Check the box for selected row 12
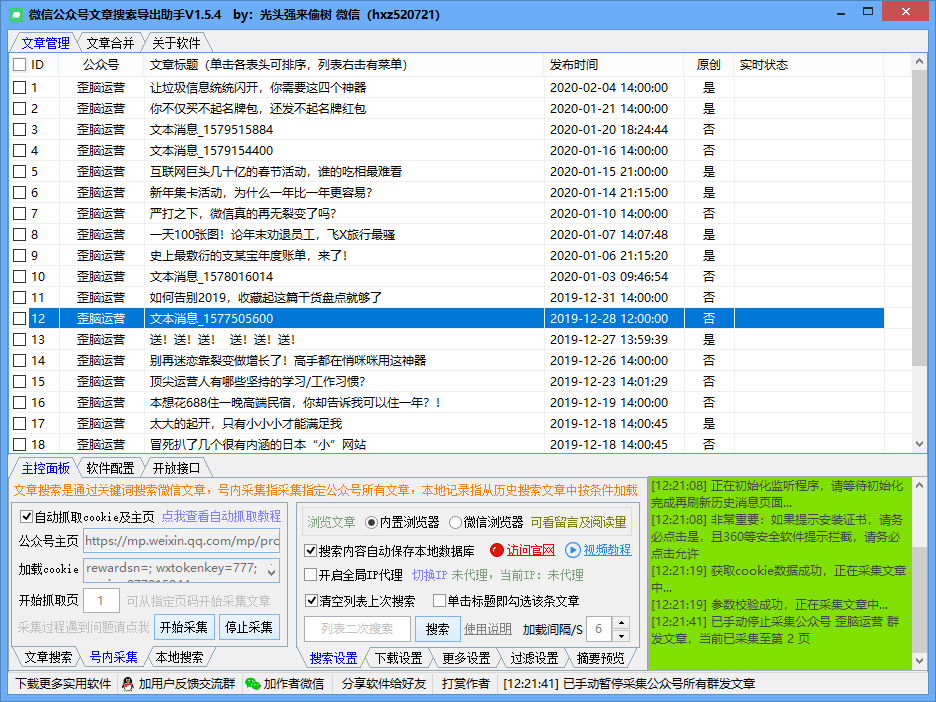936x702 pixels. pyautogui.click(x=20, y=318)
